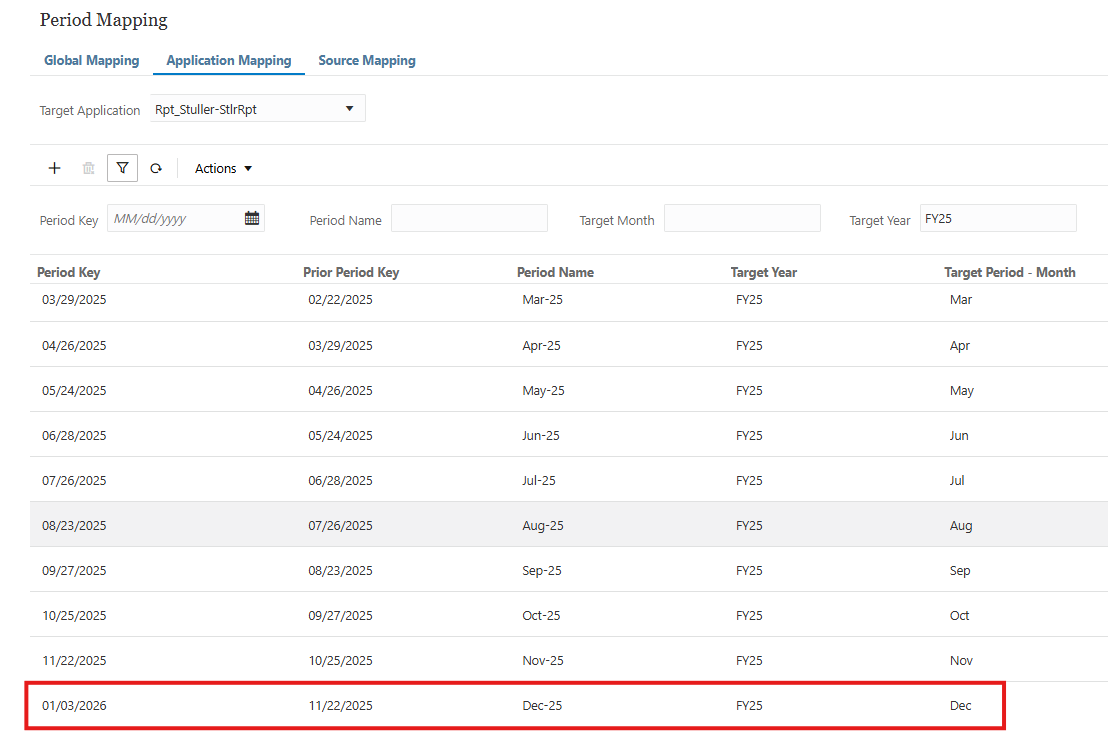Click the Oct-25 period name cell
The width and height of the screenshot is (1108, 736).
541,616
